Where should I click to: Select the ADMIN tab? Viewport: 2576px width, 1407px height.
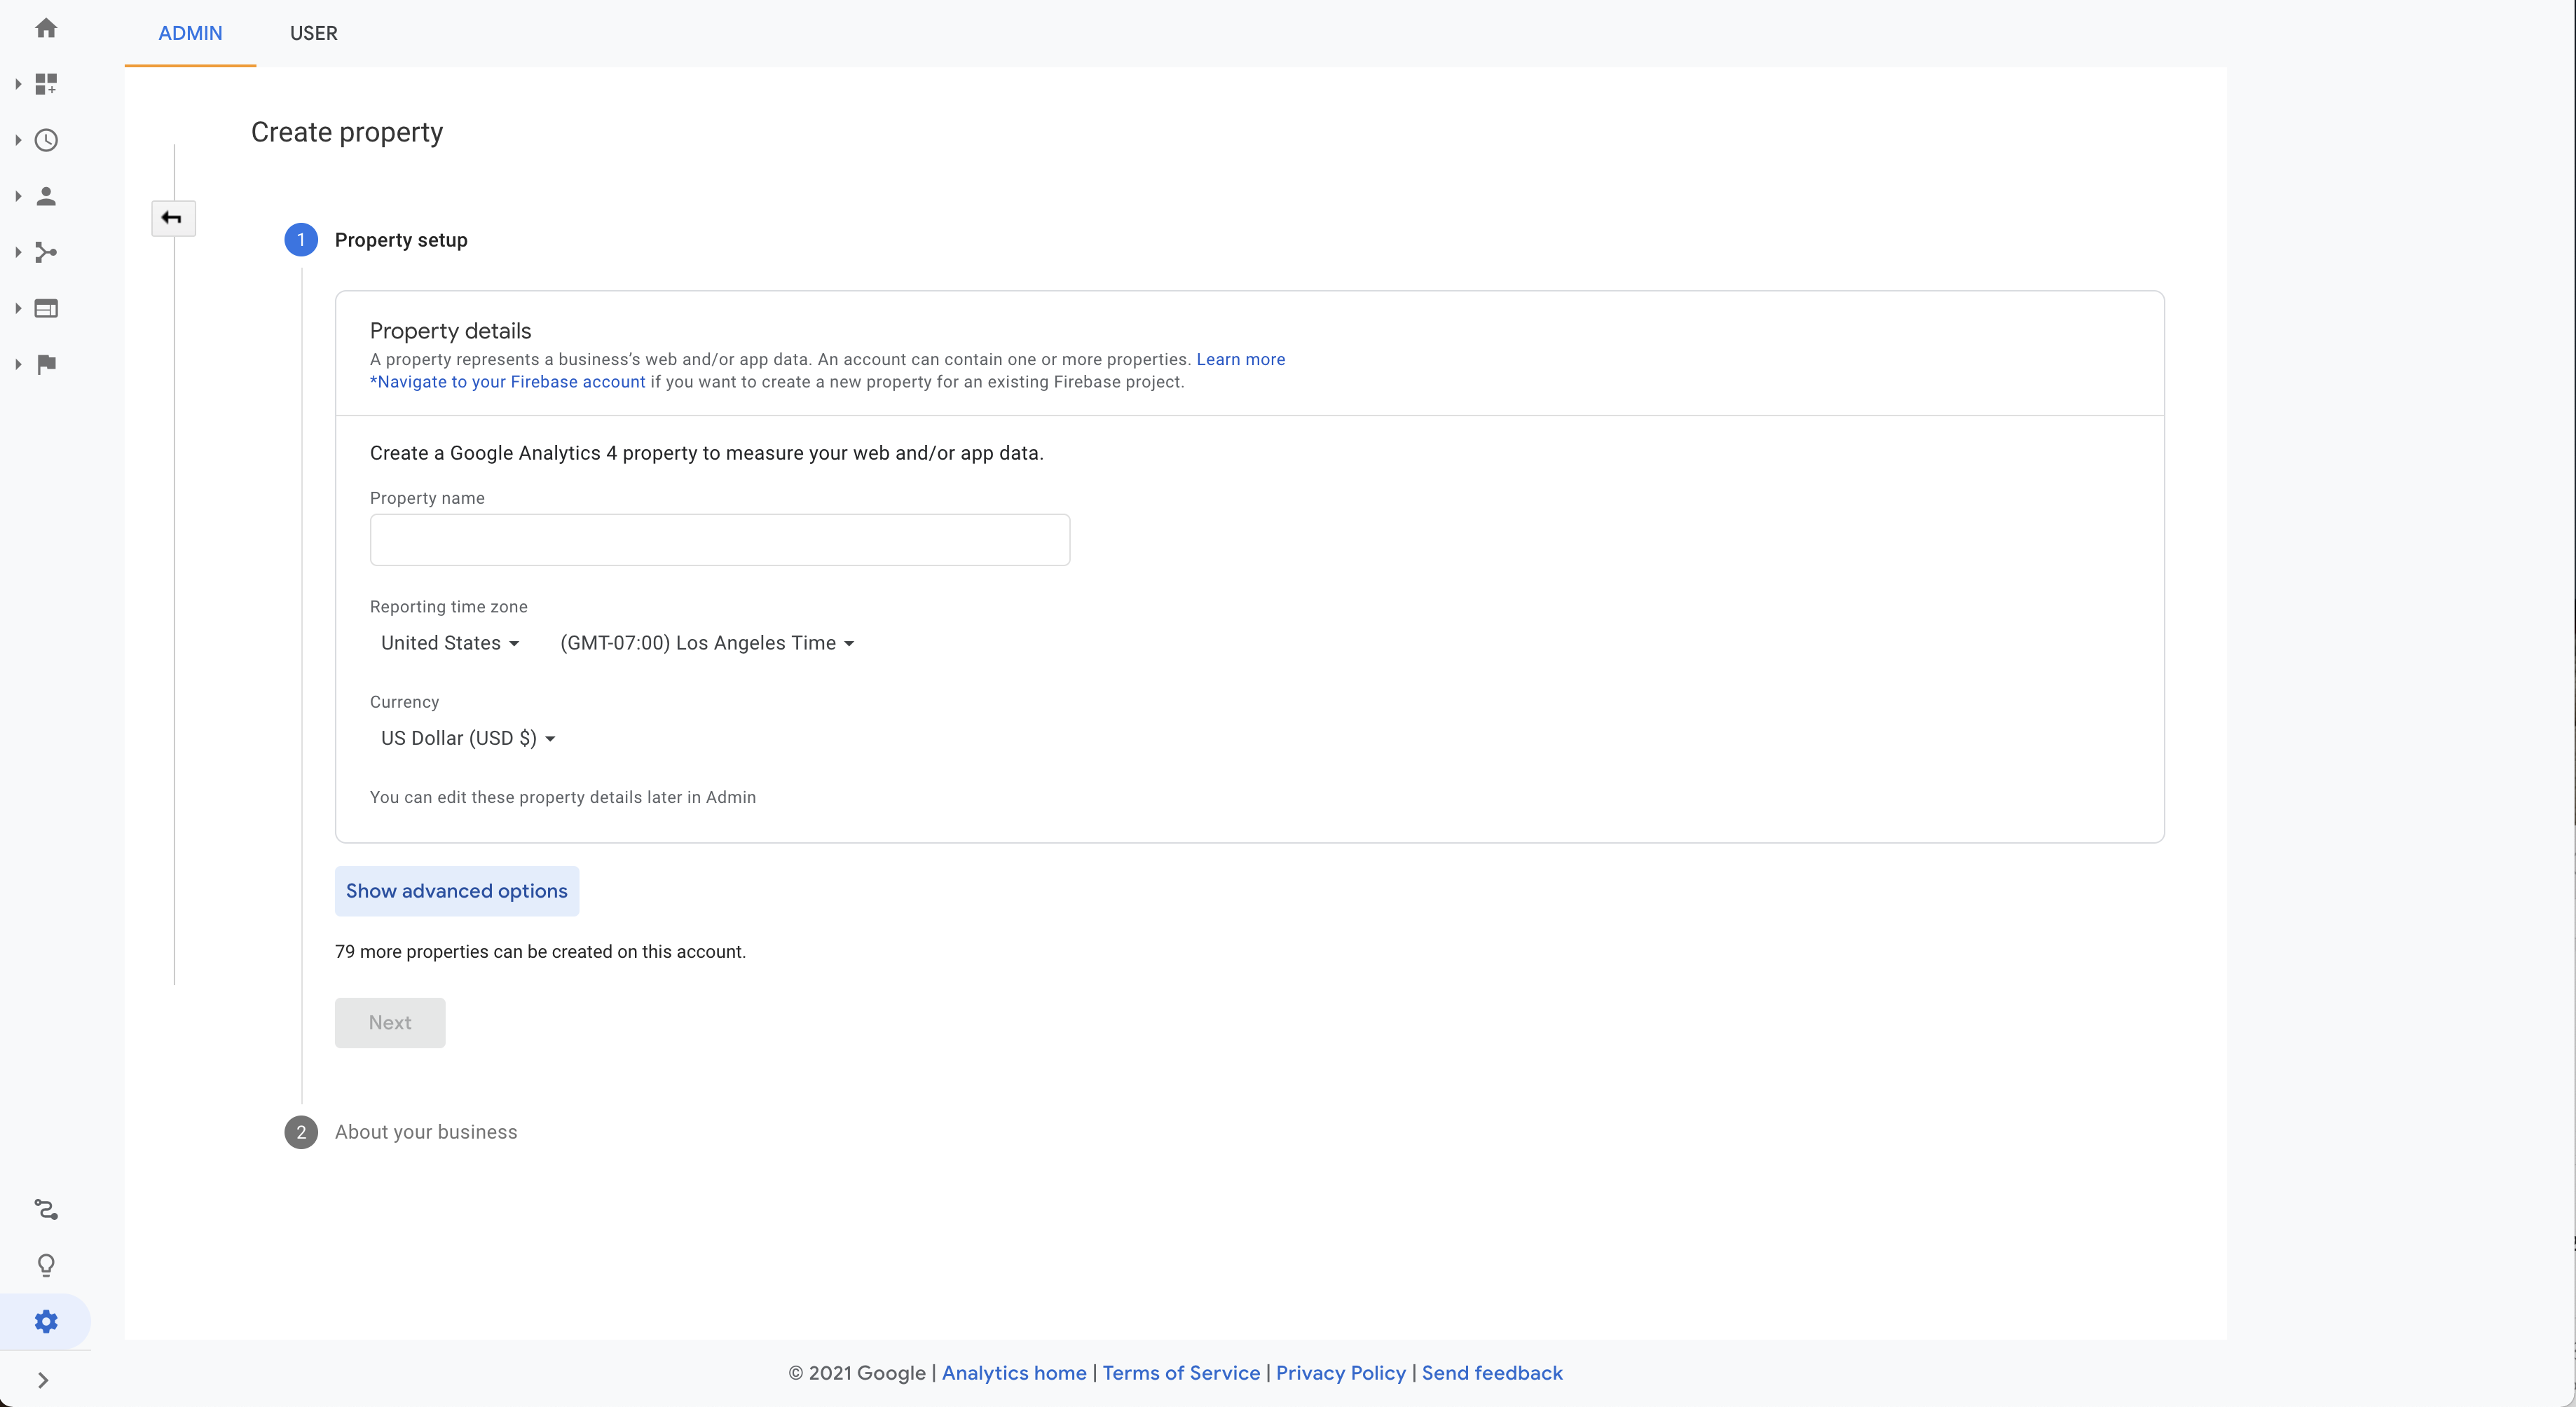190,33
